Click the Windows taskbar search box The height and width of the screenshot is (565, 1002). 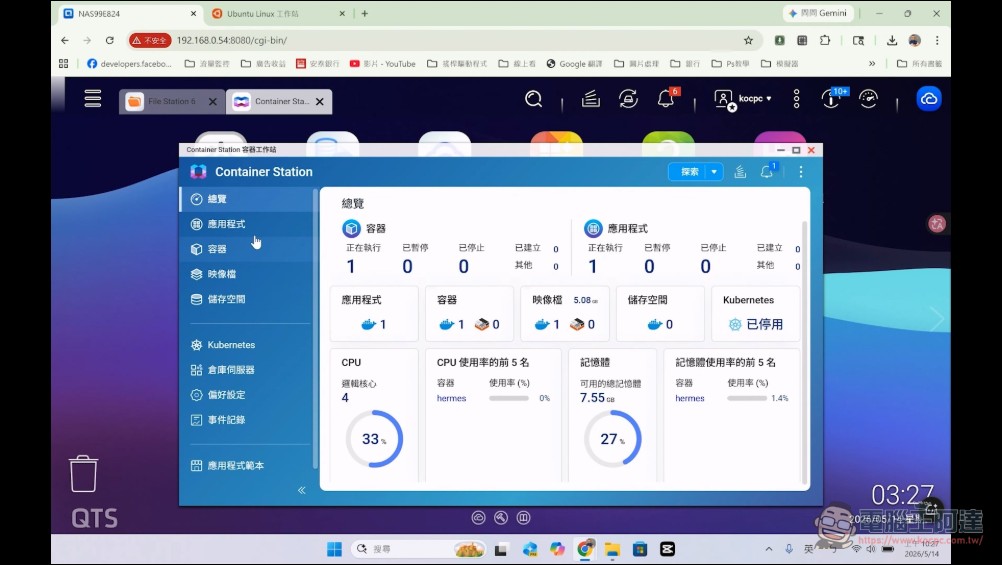tap(417, 549)
